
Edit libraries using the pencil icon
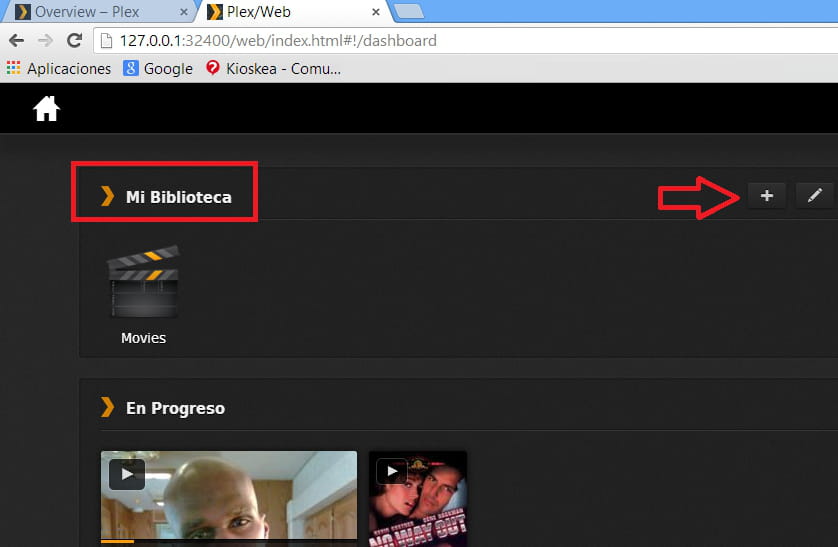click(814, 196)
